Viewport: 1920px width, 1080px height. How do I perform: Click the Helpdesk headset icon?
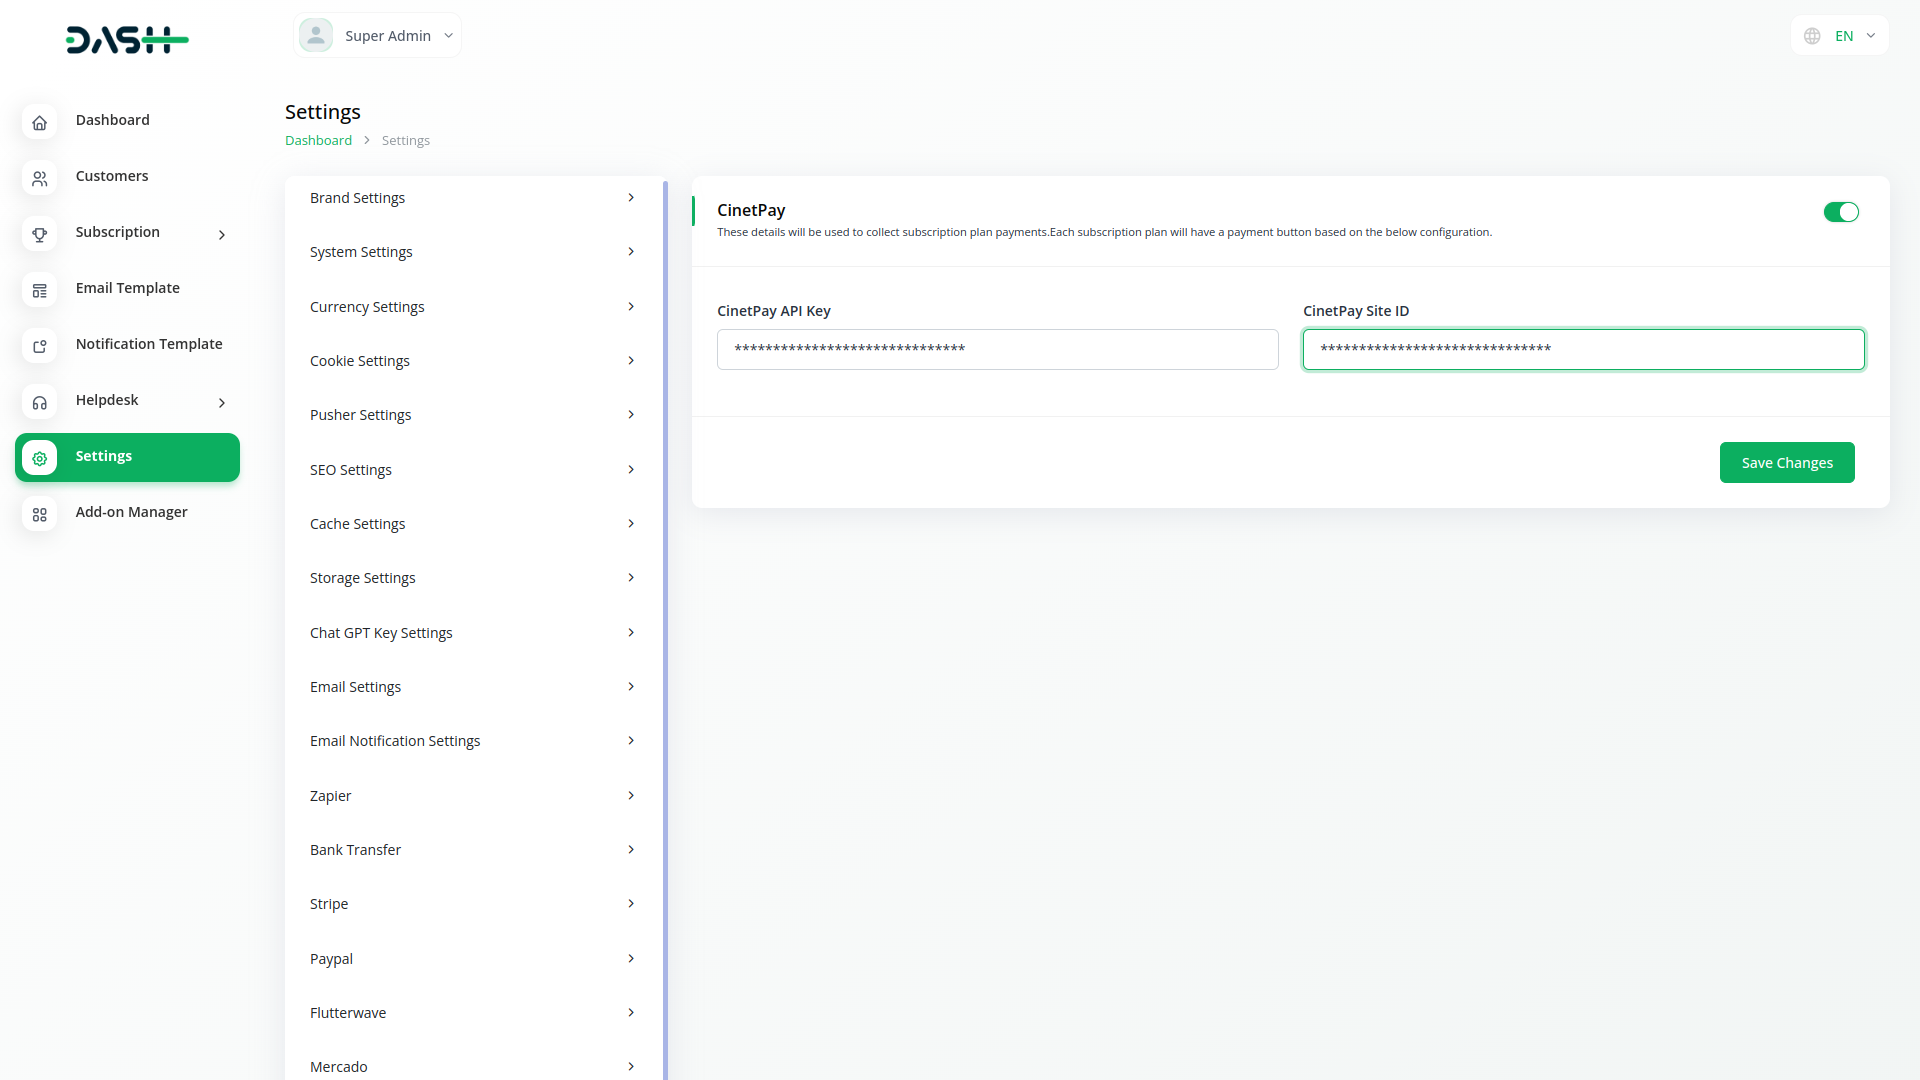point(39,402)
